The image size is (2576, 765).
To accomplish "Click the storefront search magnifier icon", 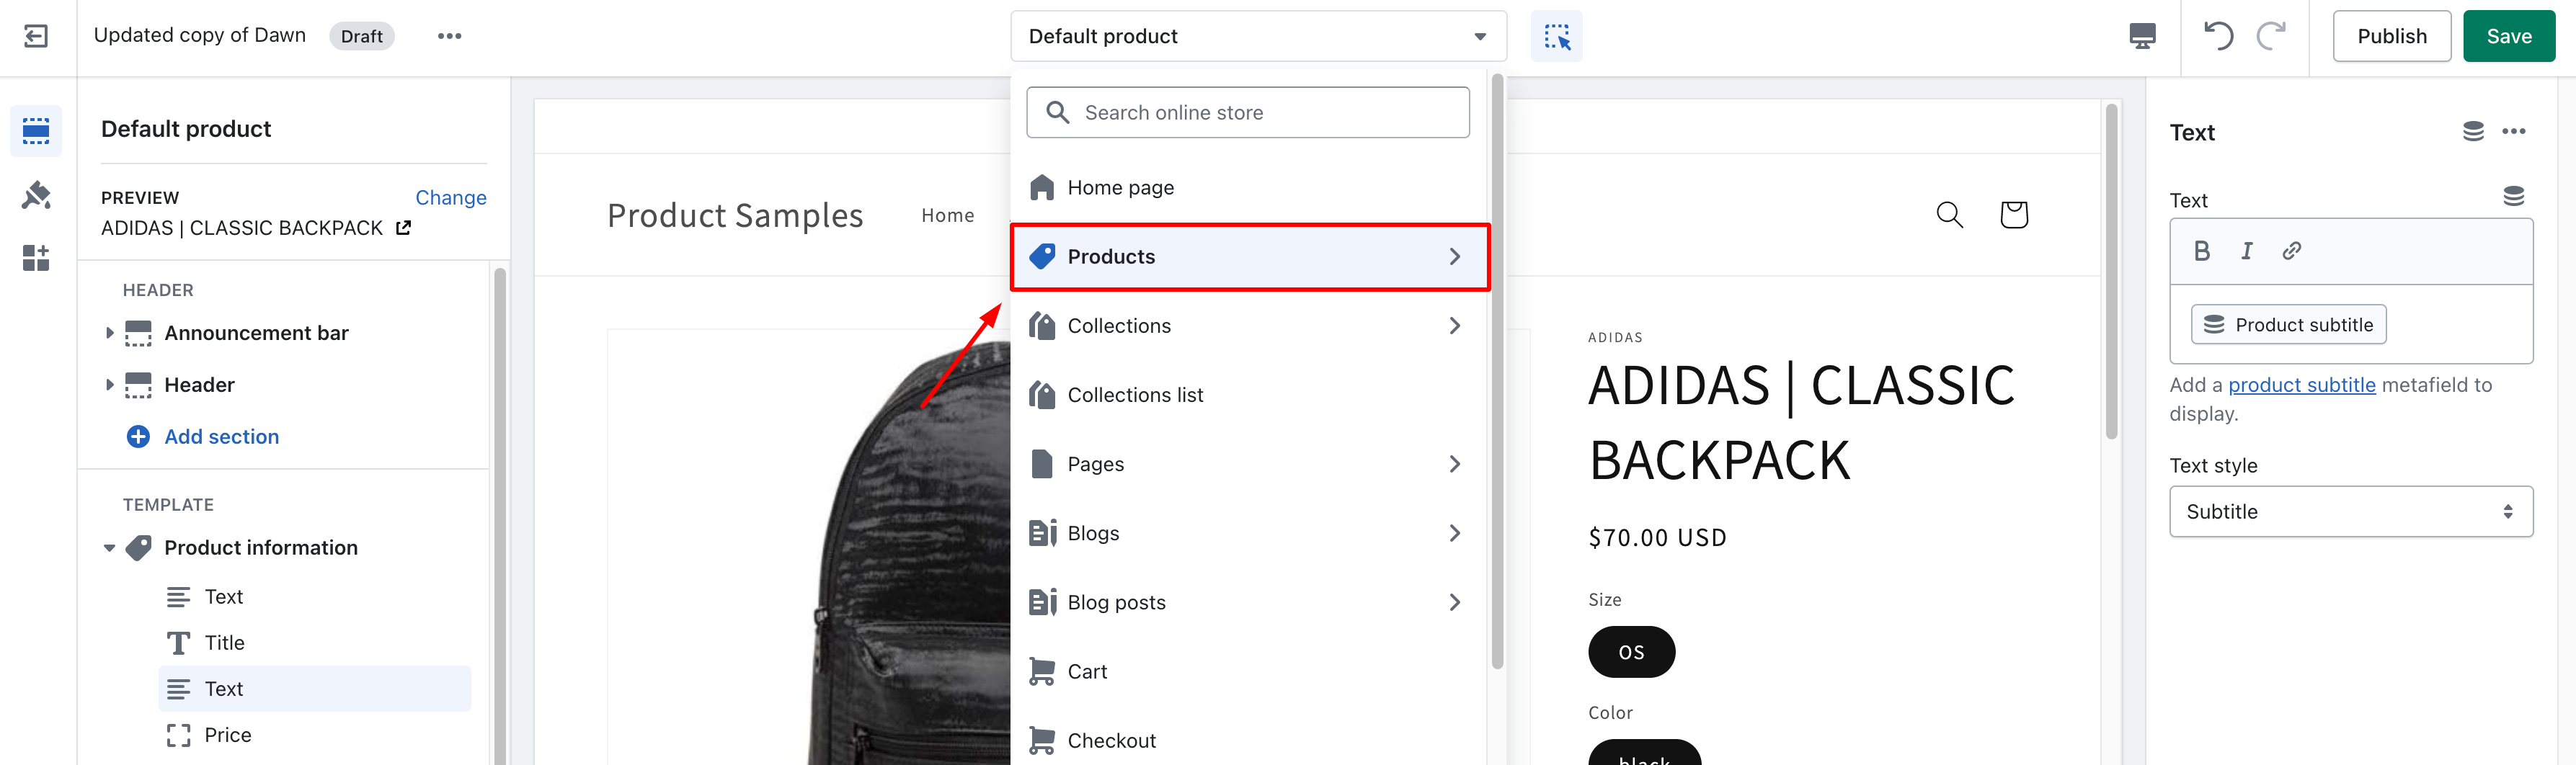I will pos(1949,214).
